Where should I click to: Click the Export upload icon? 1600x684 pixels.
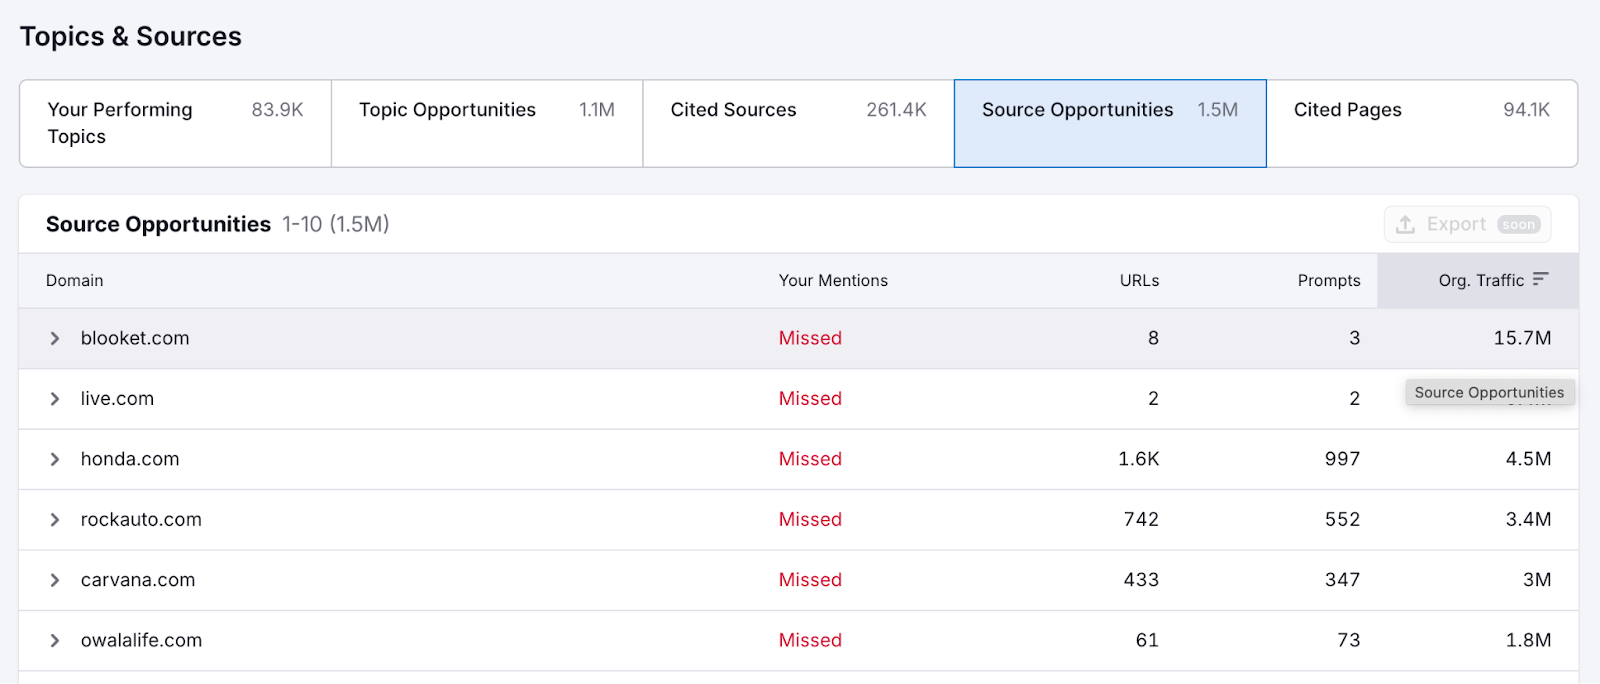tap(1405, 225)
